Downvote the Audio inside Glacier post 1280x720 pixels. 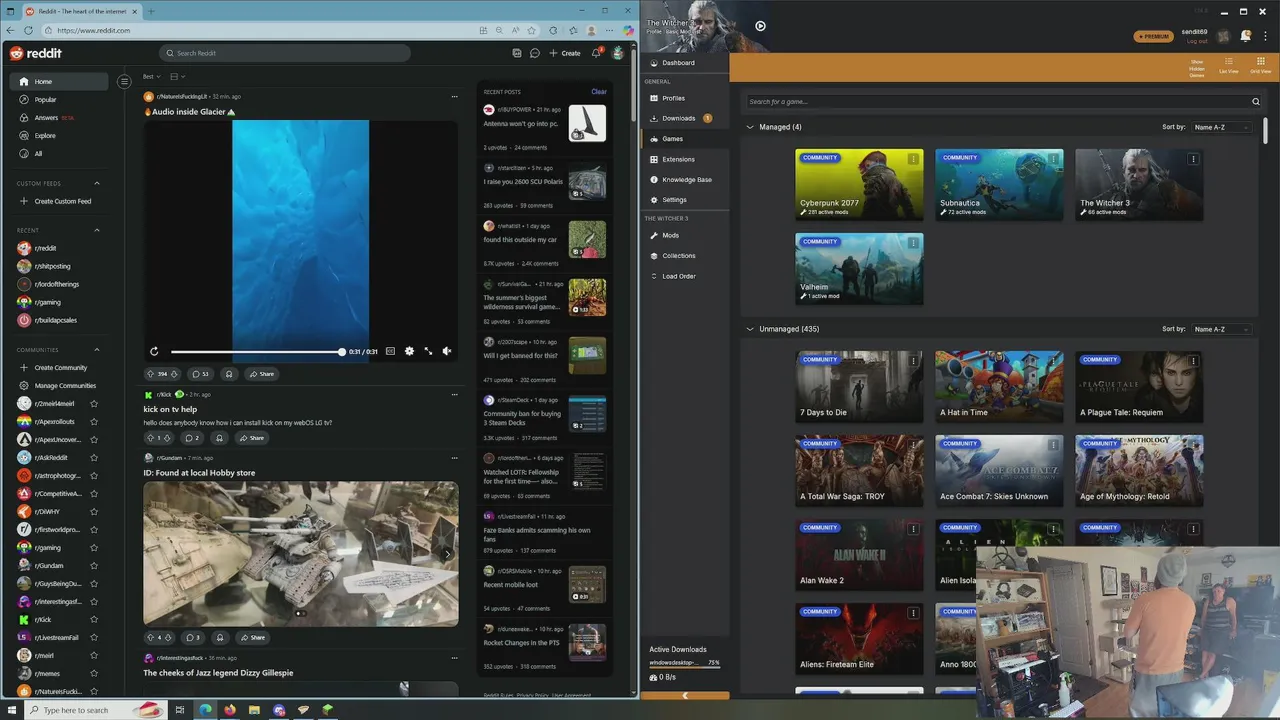pyautogui.click(x=174, y=374)
